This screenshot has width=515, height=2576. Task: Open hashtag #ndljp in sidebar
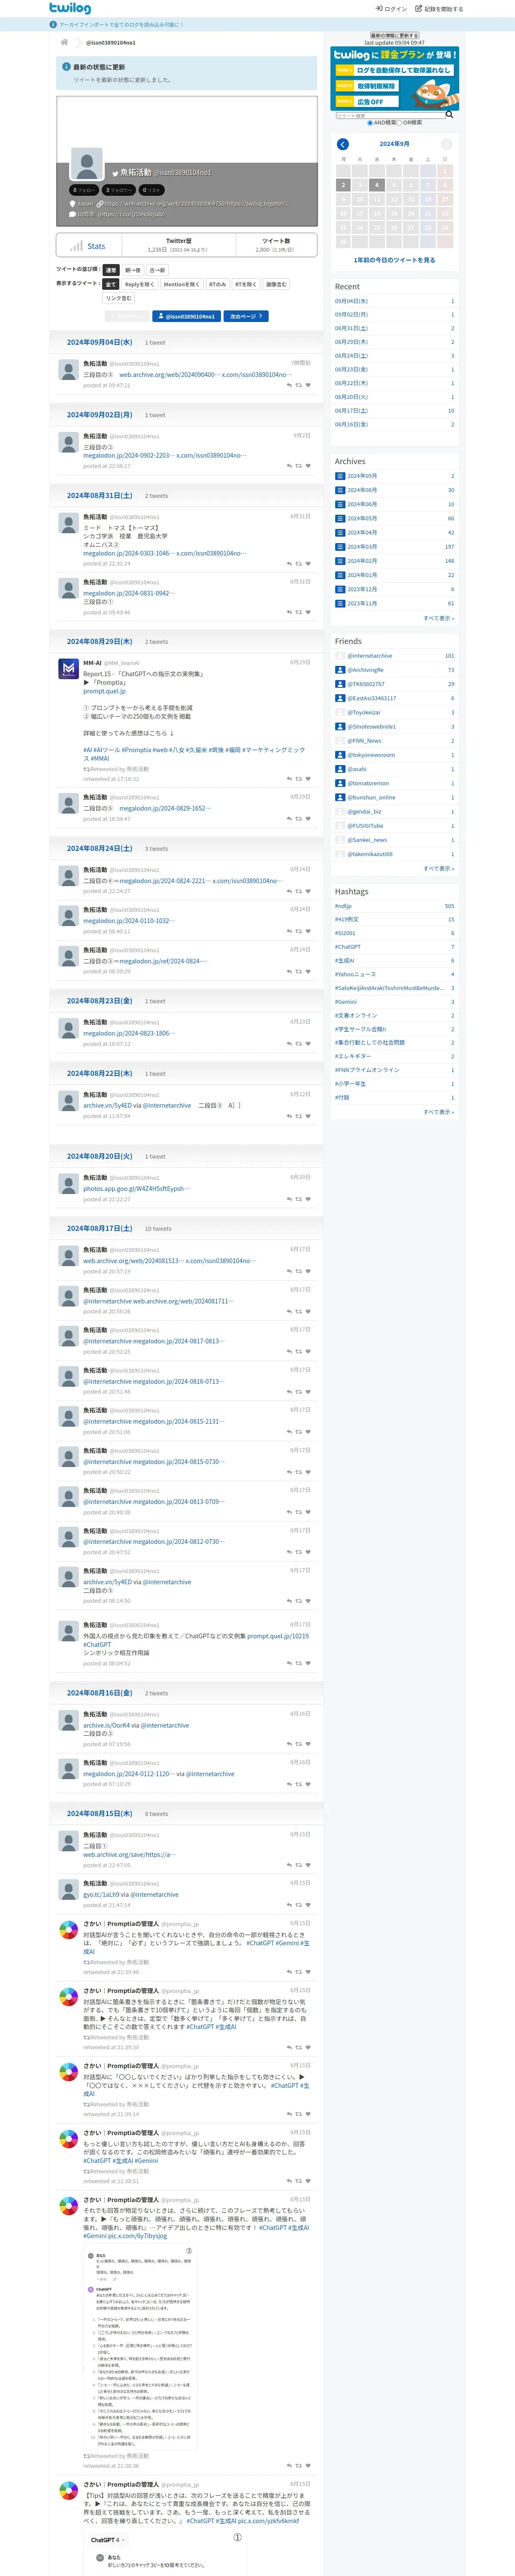(343, 906)
